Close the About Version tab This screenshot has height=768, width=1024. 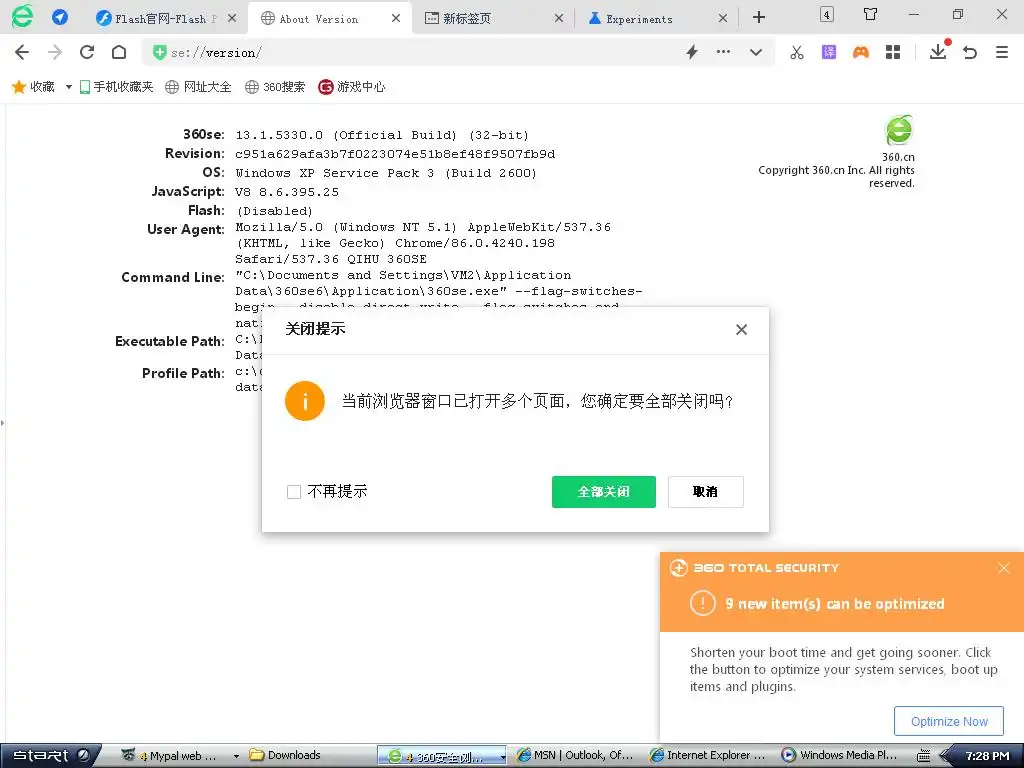[396, 18]
